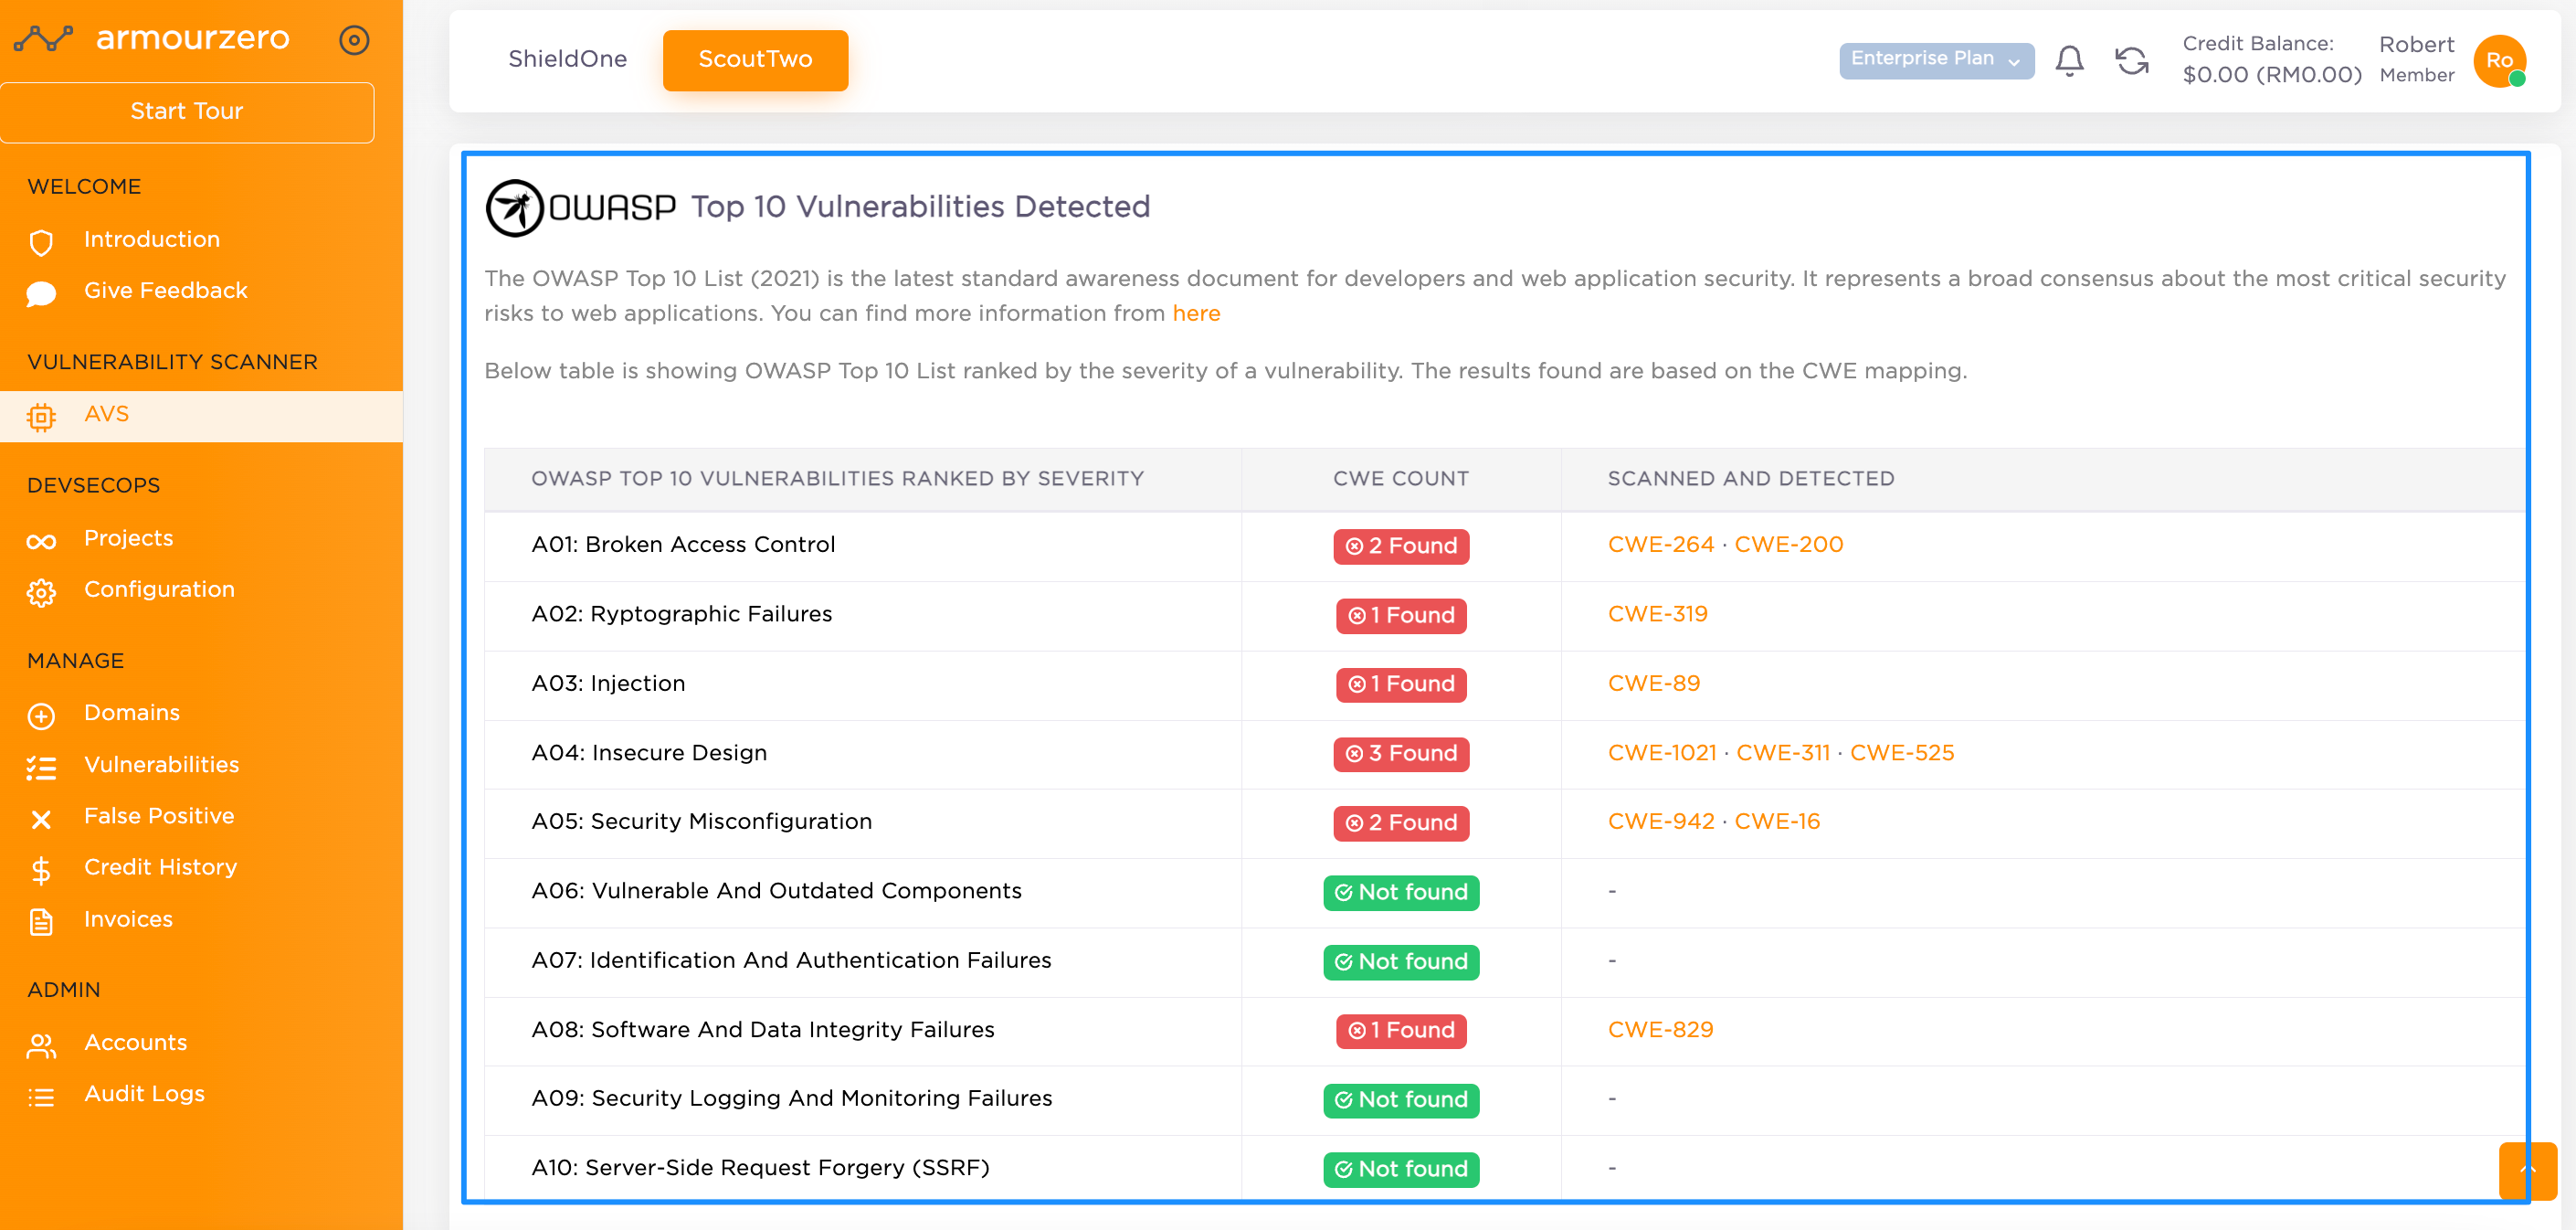Click the Credit History dollar icon
Image resolution: width=2576 pixels, height=1230 pixels.
41,870
